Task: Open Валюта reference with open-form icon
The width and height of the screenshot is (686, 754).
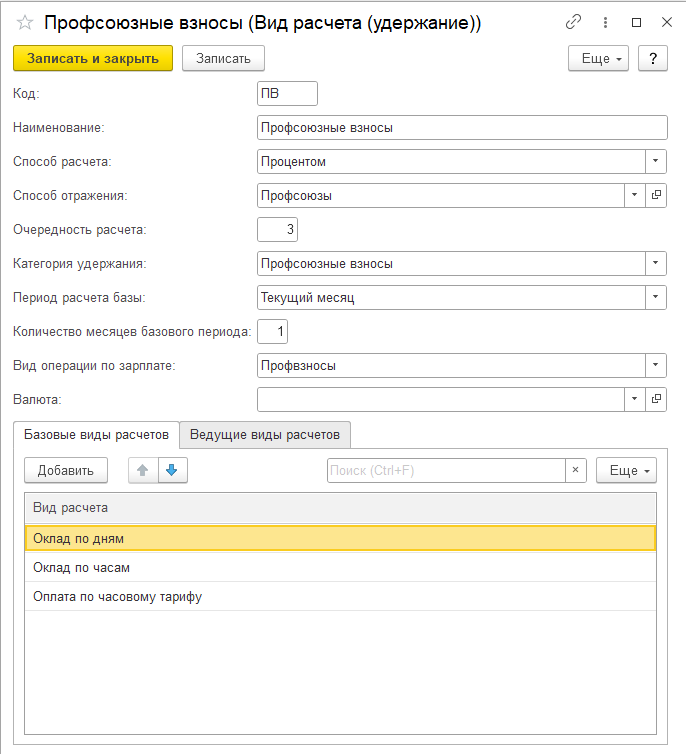Action: coord(656,399)
